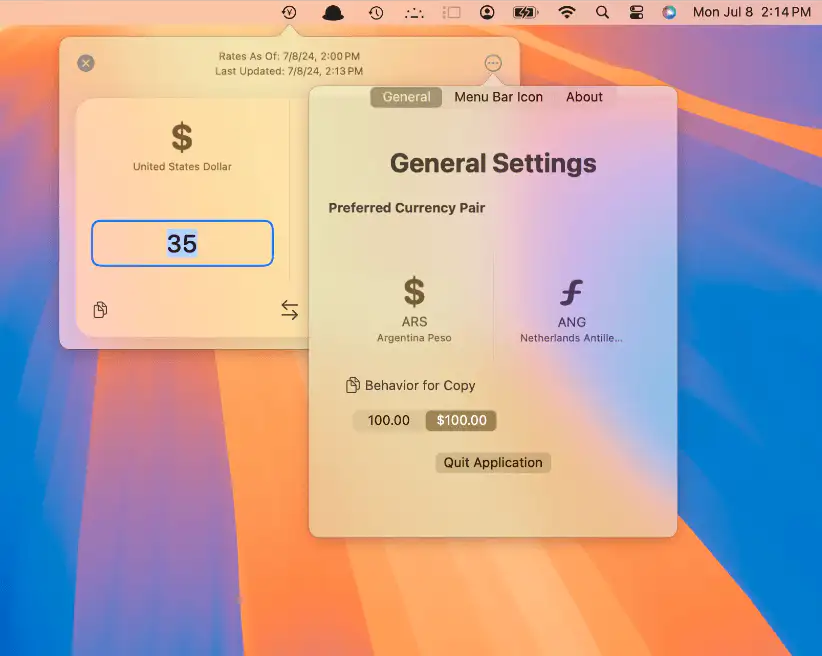Image resolution: width=822 pixels, height=656 pixels.
Task: Open the ellipsis settings button
Action: 493,63
